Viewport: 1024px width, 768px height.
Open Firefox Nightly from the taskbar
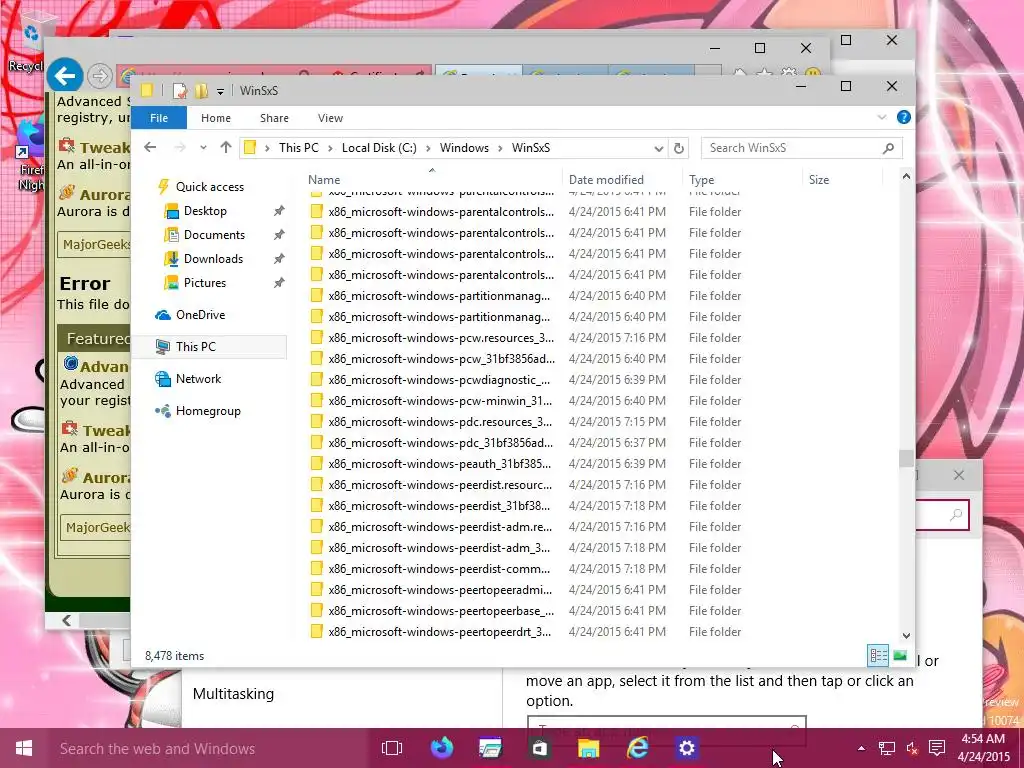[x=442, y=748]
